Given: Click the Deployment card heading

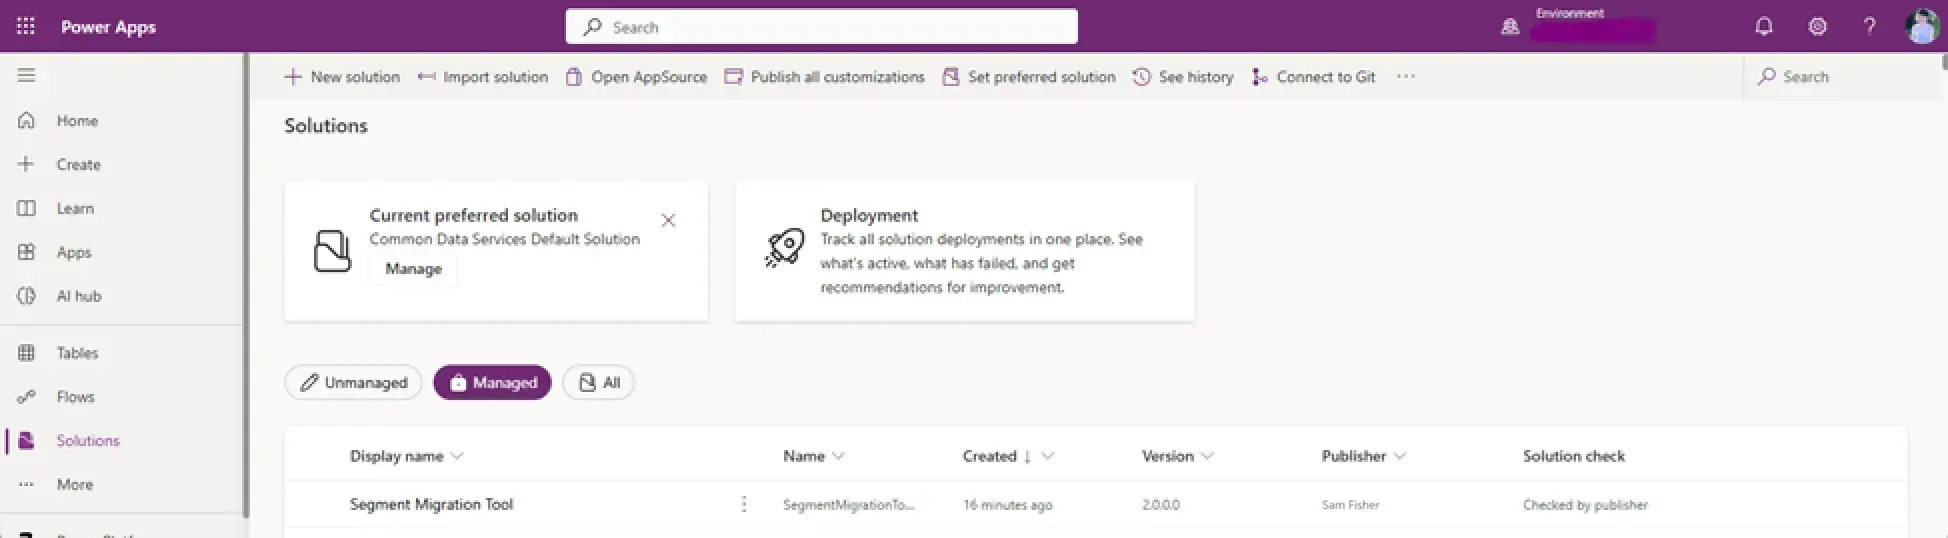Looking at the screenshot, I should click(869, 215).
